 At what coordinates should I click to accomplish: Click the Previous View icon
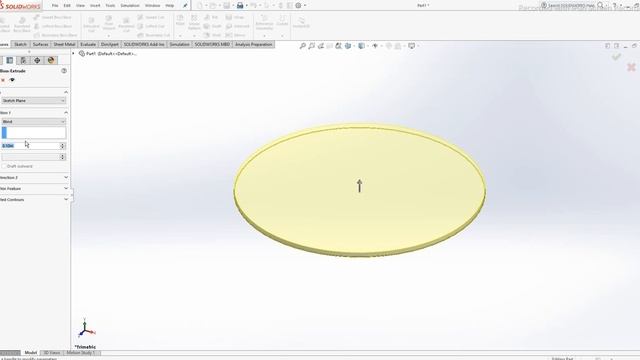(x=320, y=46)
